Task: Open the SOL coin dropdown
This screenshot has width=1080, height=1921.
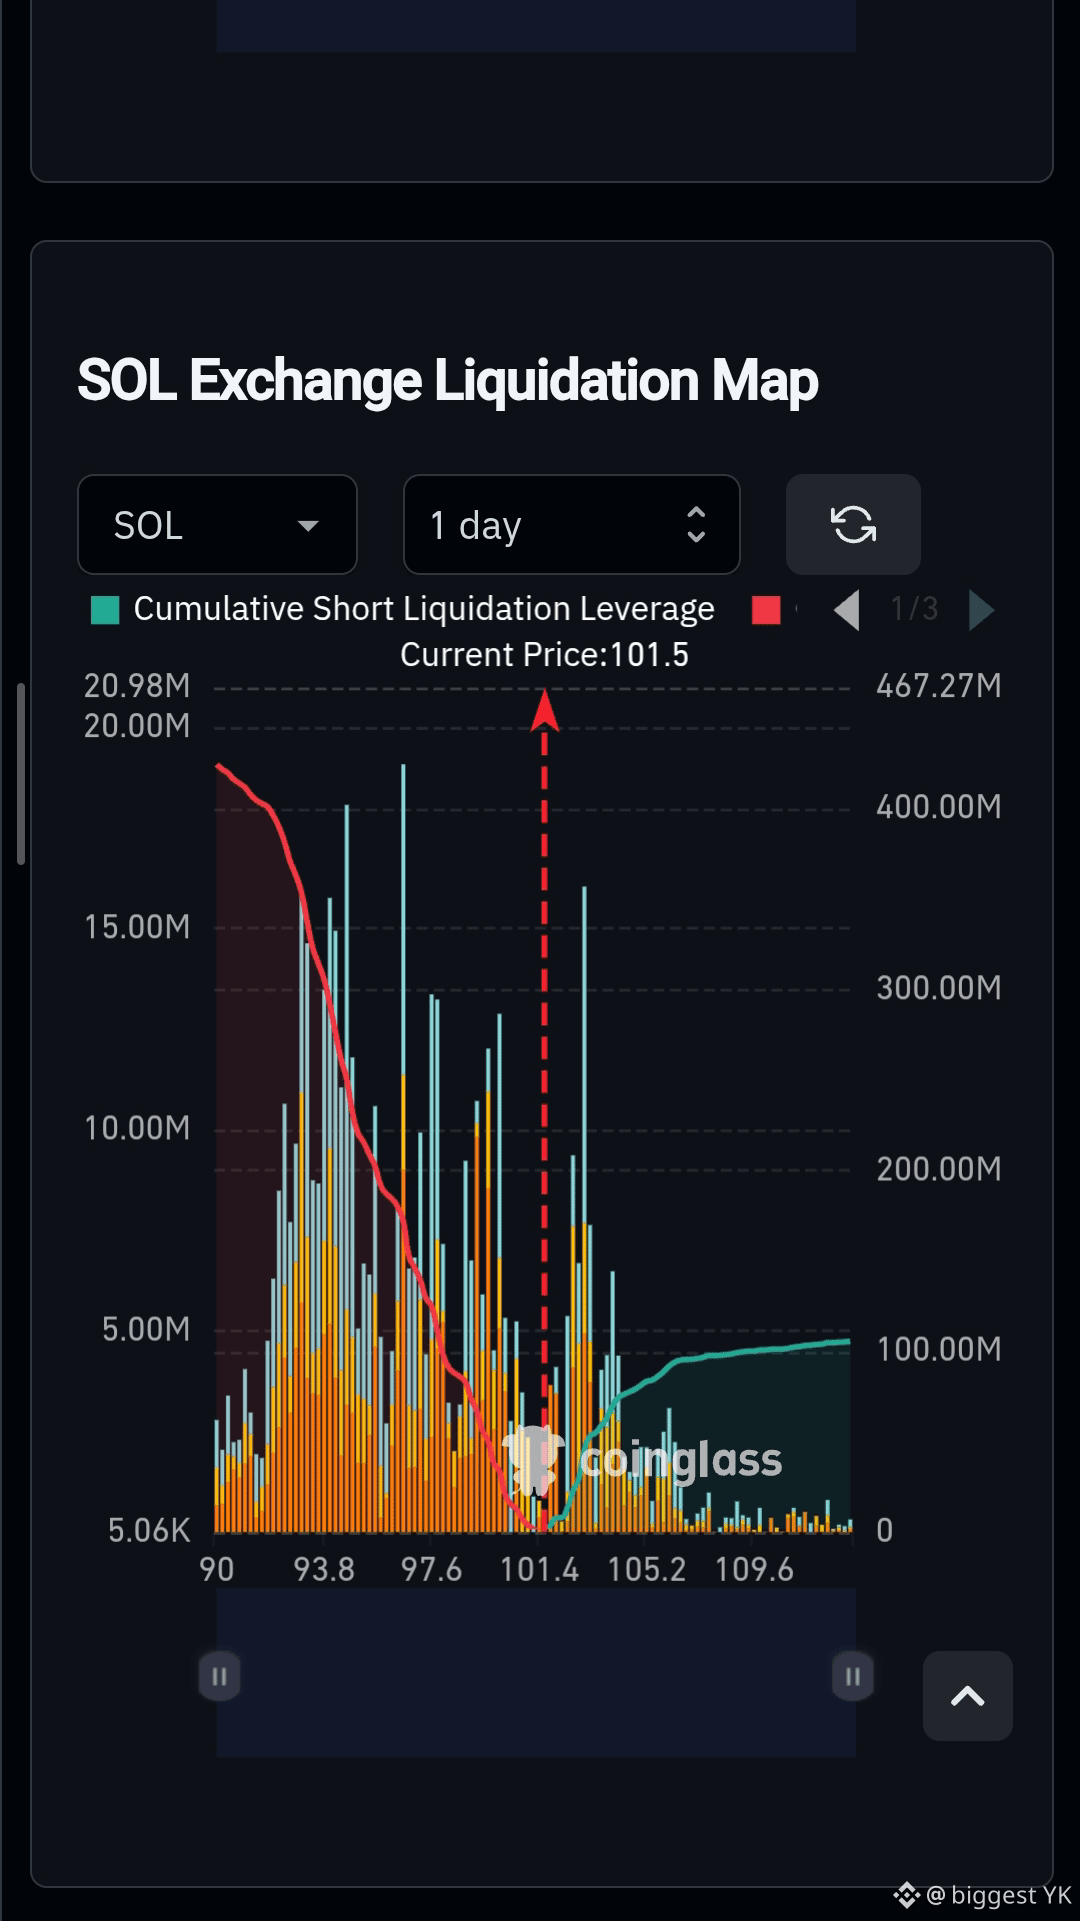Action: pyautogui.click(x=217, y=525)
